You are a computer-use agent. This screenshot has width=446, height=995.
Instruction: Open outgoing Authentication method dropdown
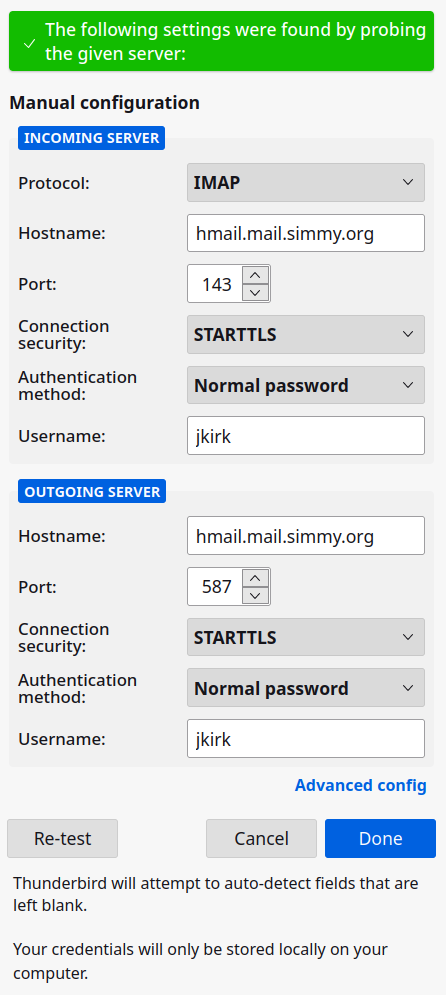(306, 688)
